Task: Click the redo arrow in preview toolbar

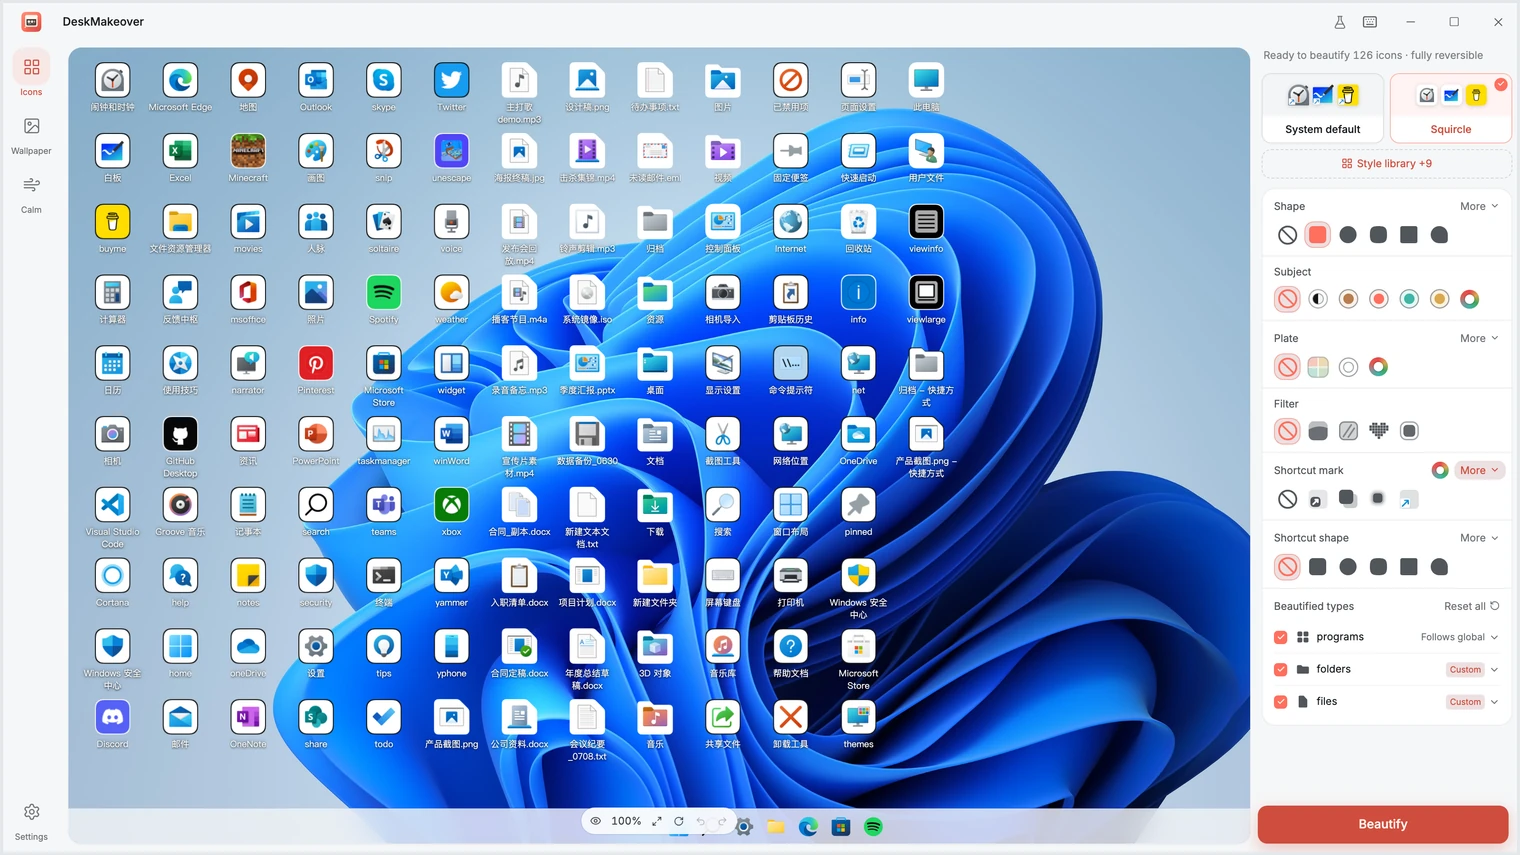Action: coord(722,821)
